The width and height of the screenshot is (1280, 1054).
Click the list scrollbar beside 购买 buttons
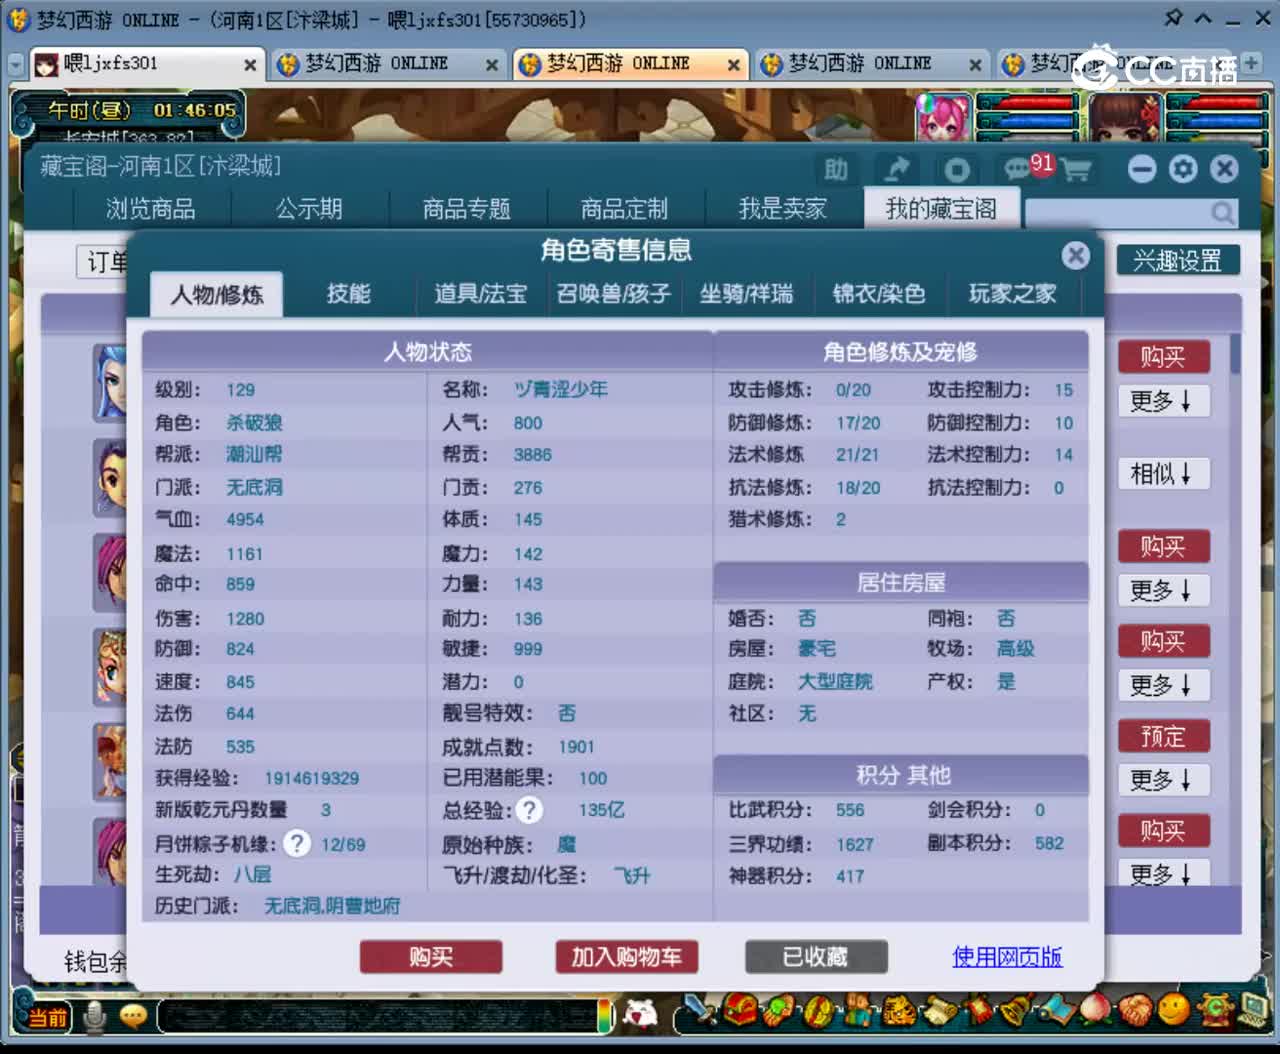coord(1236,355)
